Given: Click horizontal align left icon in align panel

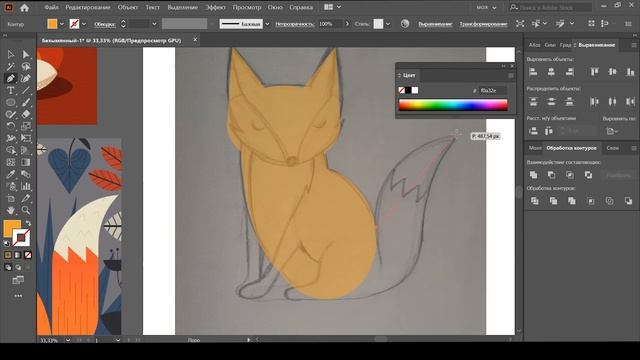Looking at the screenshot, I should (x=533, y=72).
